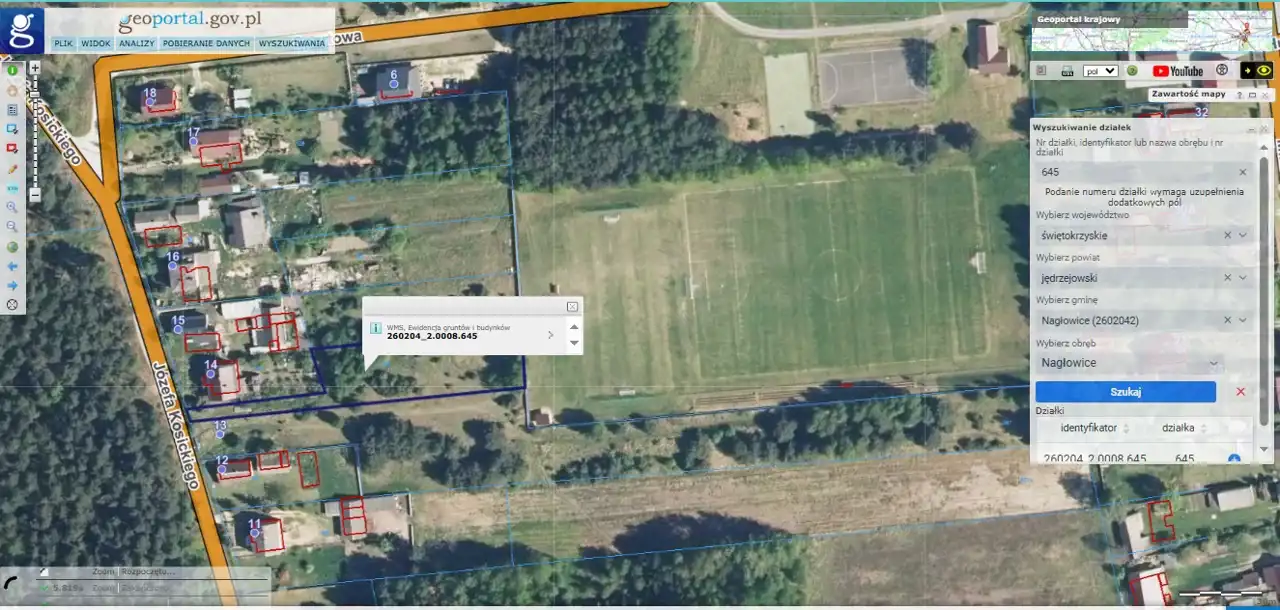
Task: Click the globe full extent icon
Action: pos(13,246)
